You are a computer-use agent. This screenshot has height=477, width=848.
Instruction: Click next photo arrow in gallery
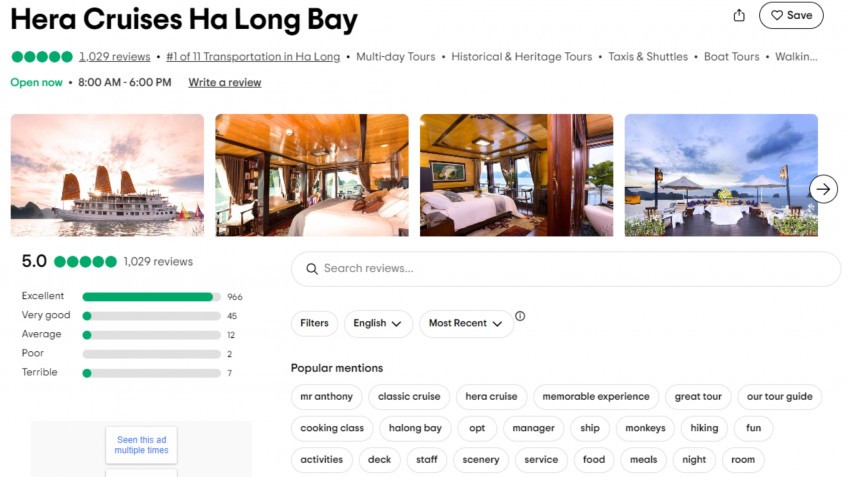click(823, 188)
